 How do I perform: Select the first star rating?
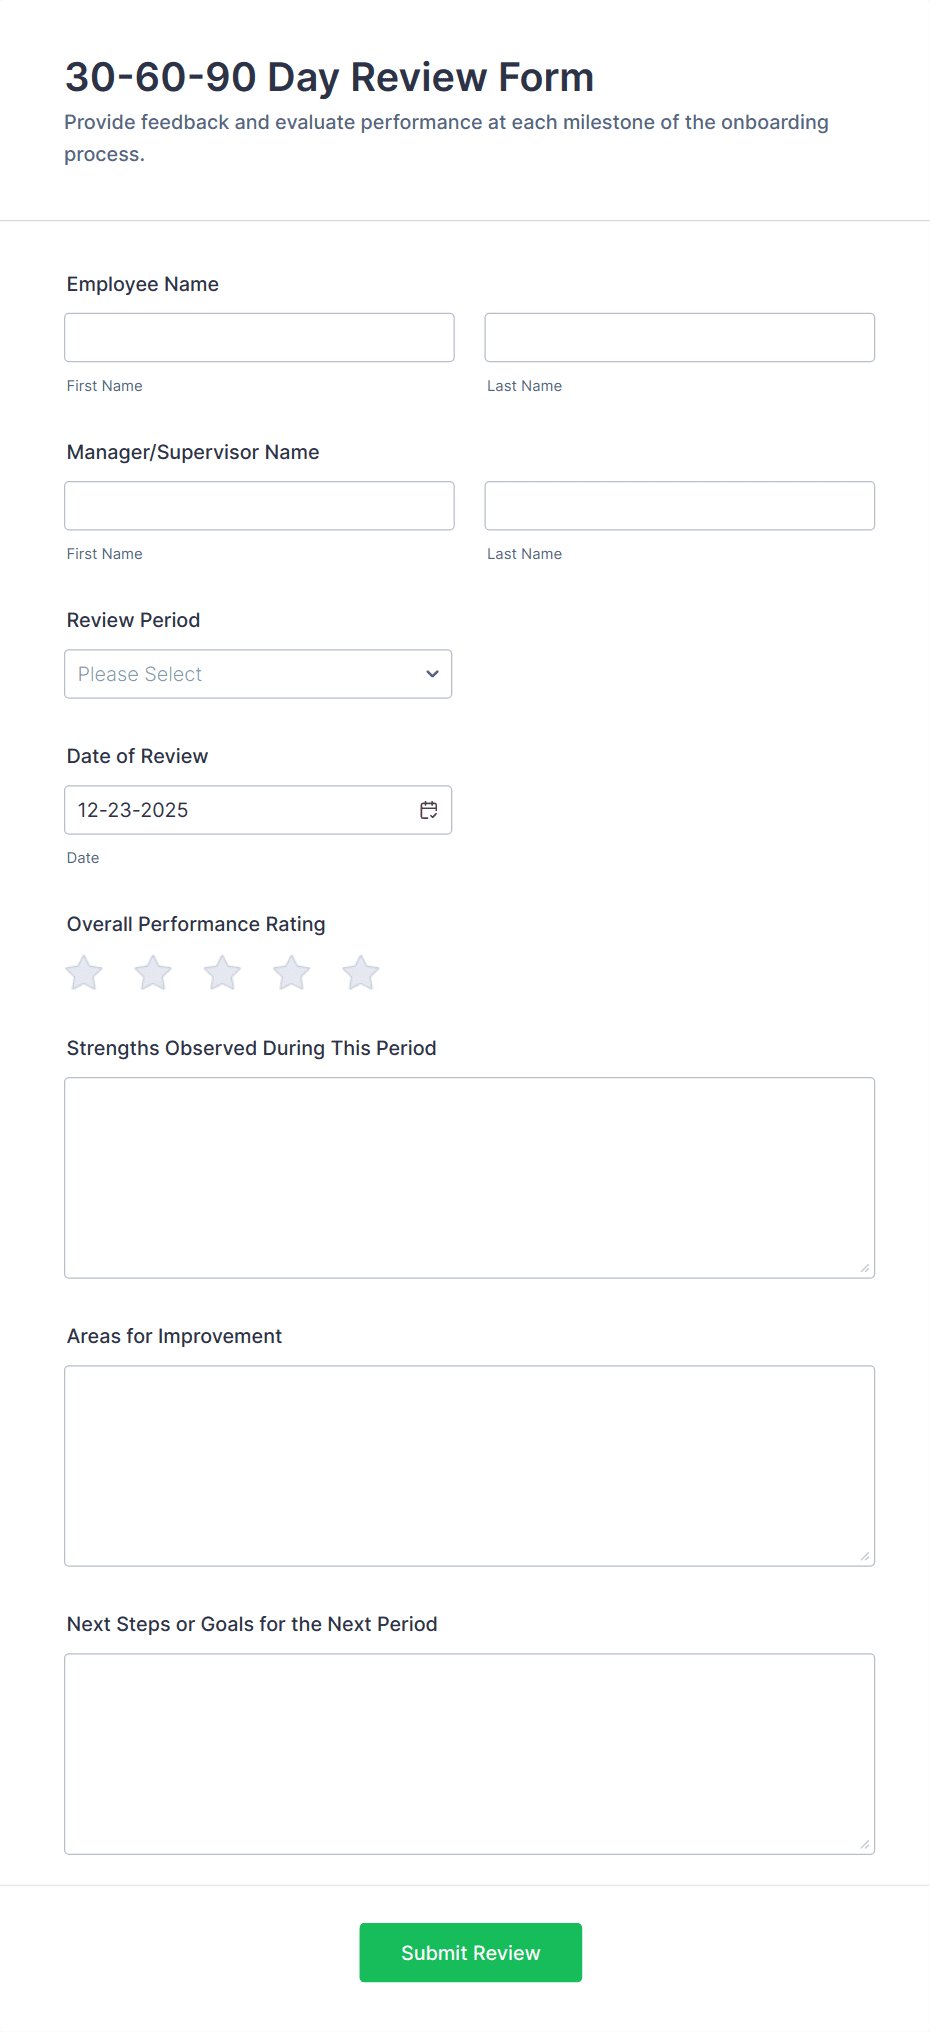[83, 971]
